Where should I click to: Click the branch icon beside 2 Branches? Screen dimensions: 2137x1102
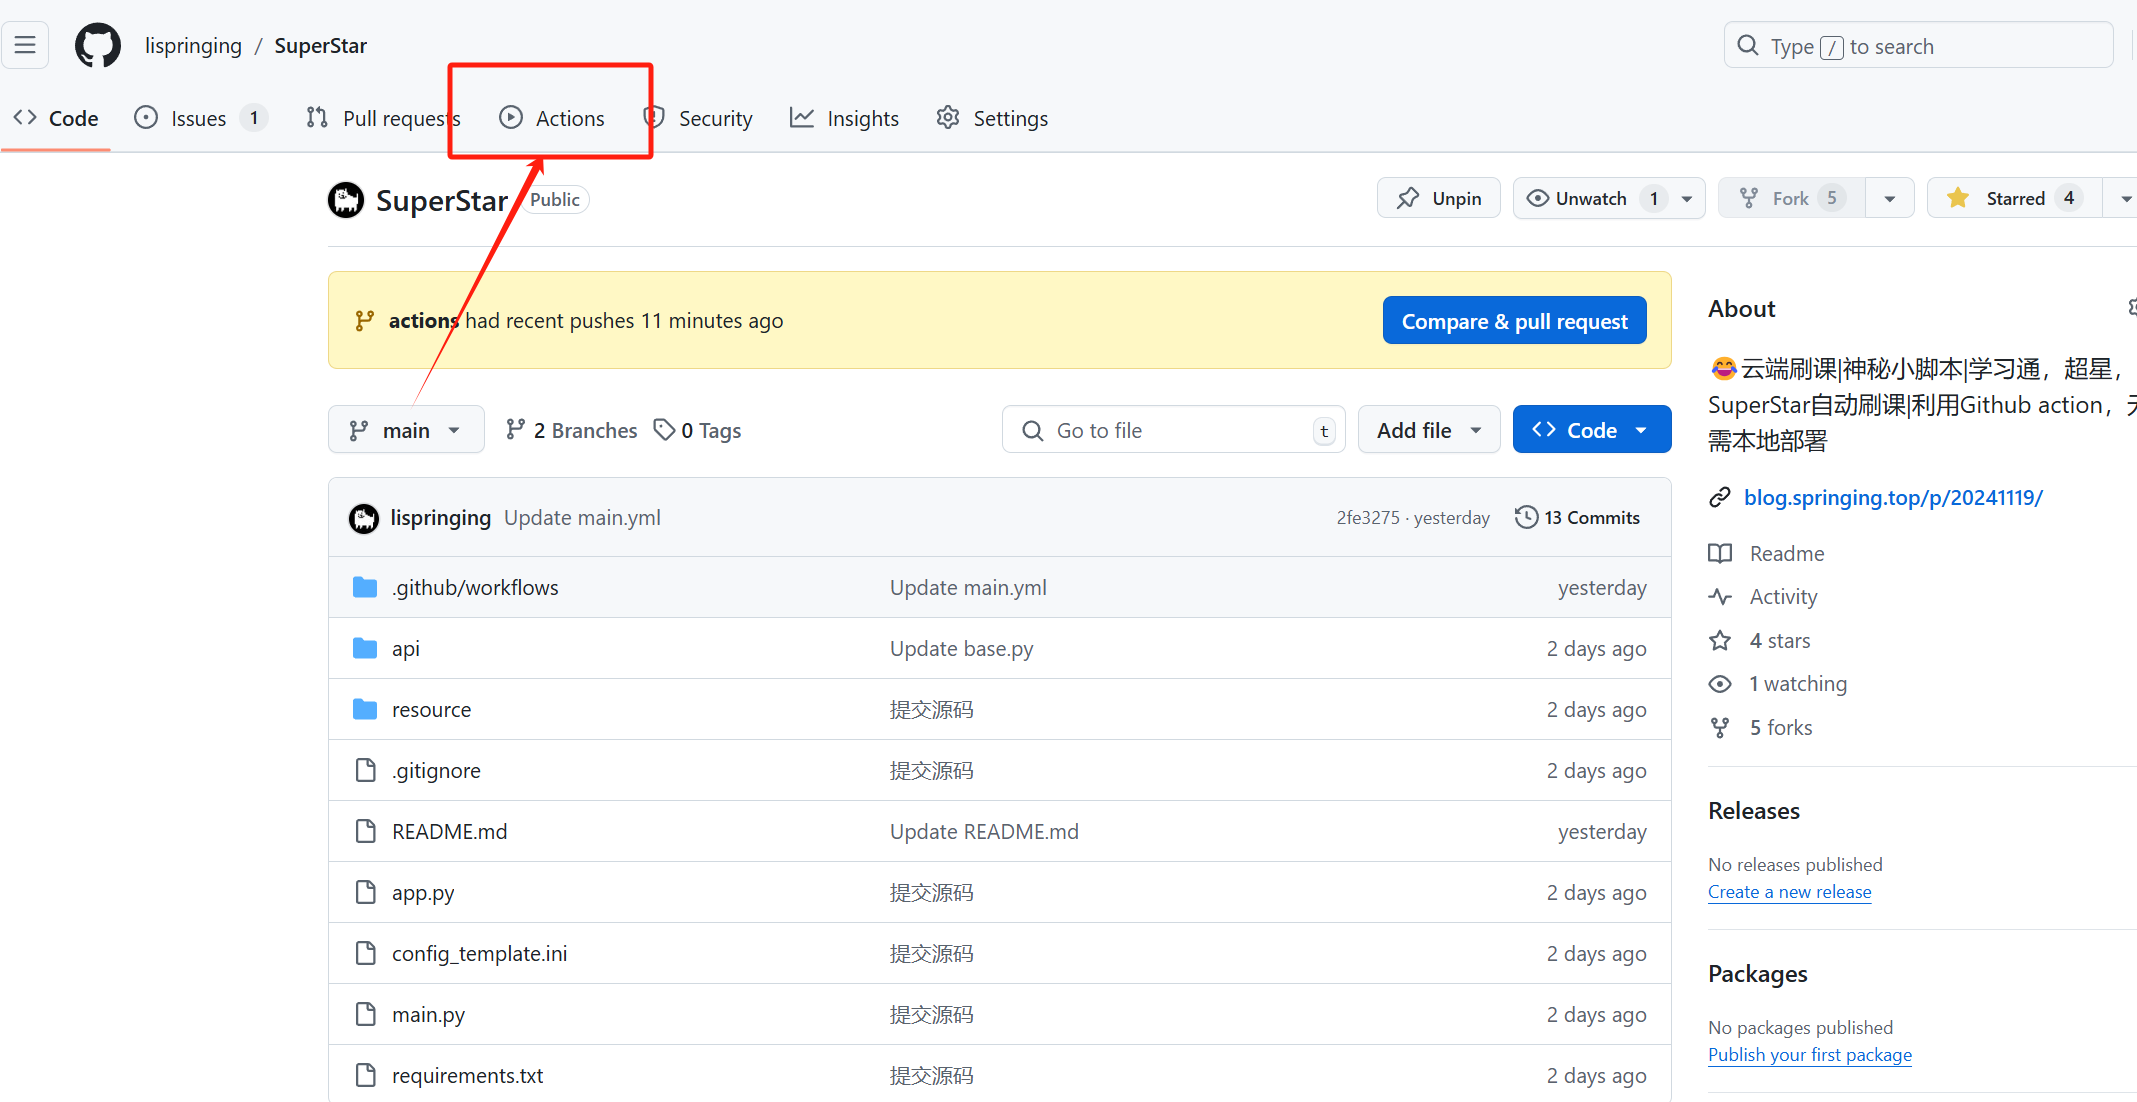[x=515, y=430]
